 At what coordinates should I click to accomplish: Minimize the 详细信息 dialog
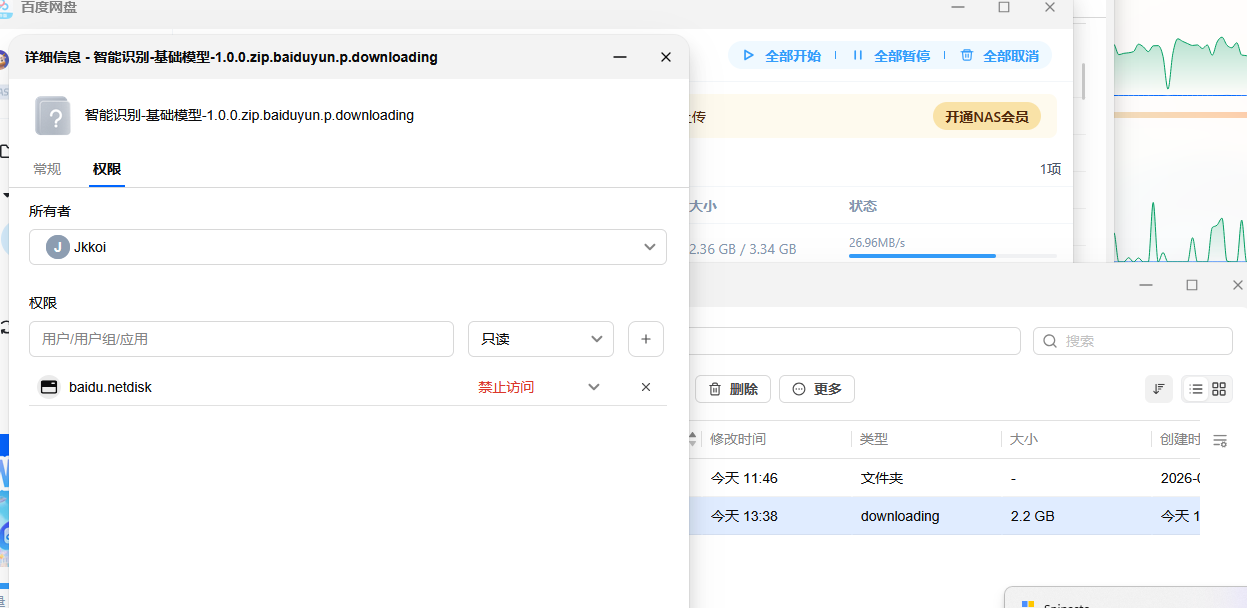[x=620, y=57]
